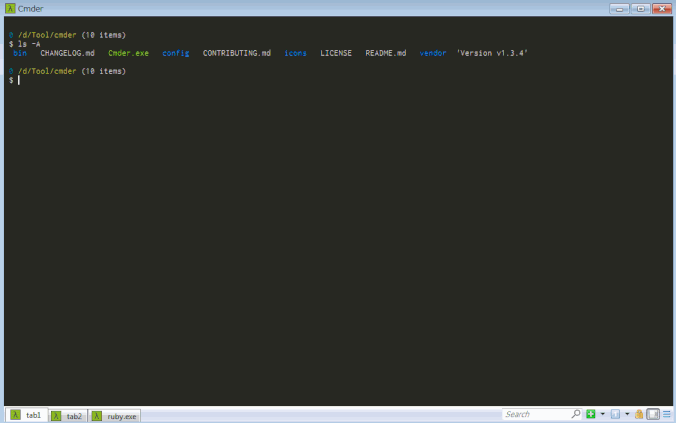This screenshot has height=423, width=676.
Task: Switch to the tab1 console tab
Action: [x=27, y=415]
